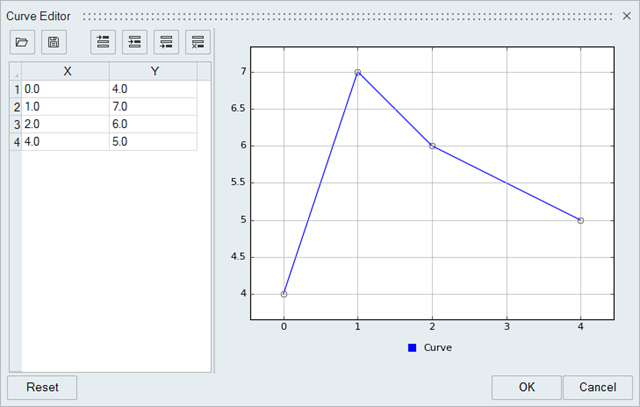Click the blue Curve legend swatch
Screen dimensions: 640x407
412,348
